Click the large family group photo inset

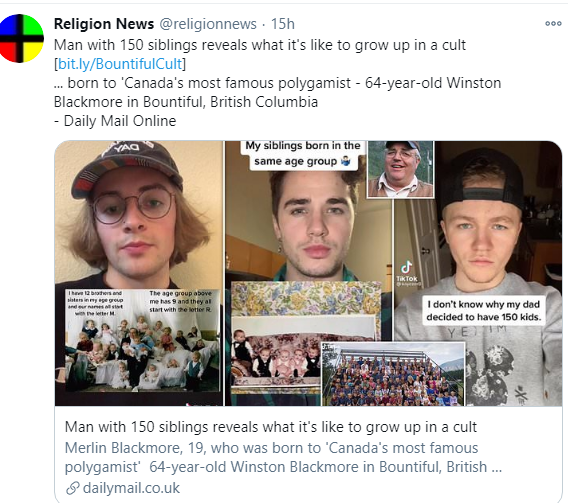(393, 374)
